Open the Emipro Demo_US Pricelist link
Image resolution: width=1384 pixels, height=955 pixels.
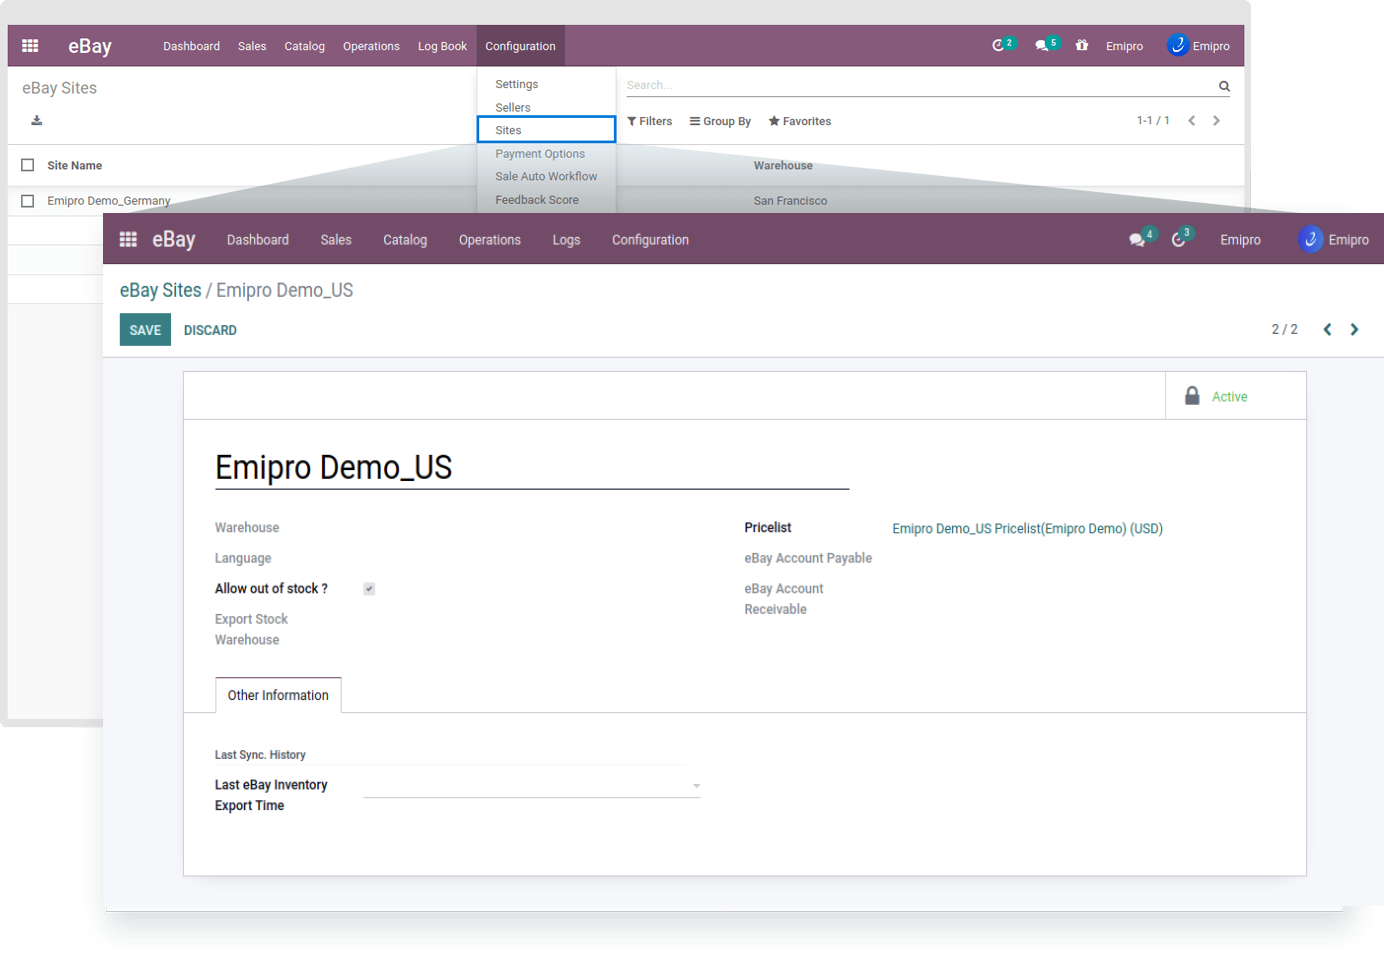point(1027,529)
